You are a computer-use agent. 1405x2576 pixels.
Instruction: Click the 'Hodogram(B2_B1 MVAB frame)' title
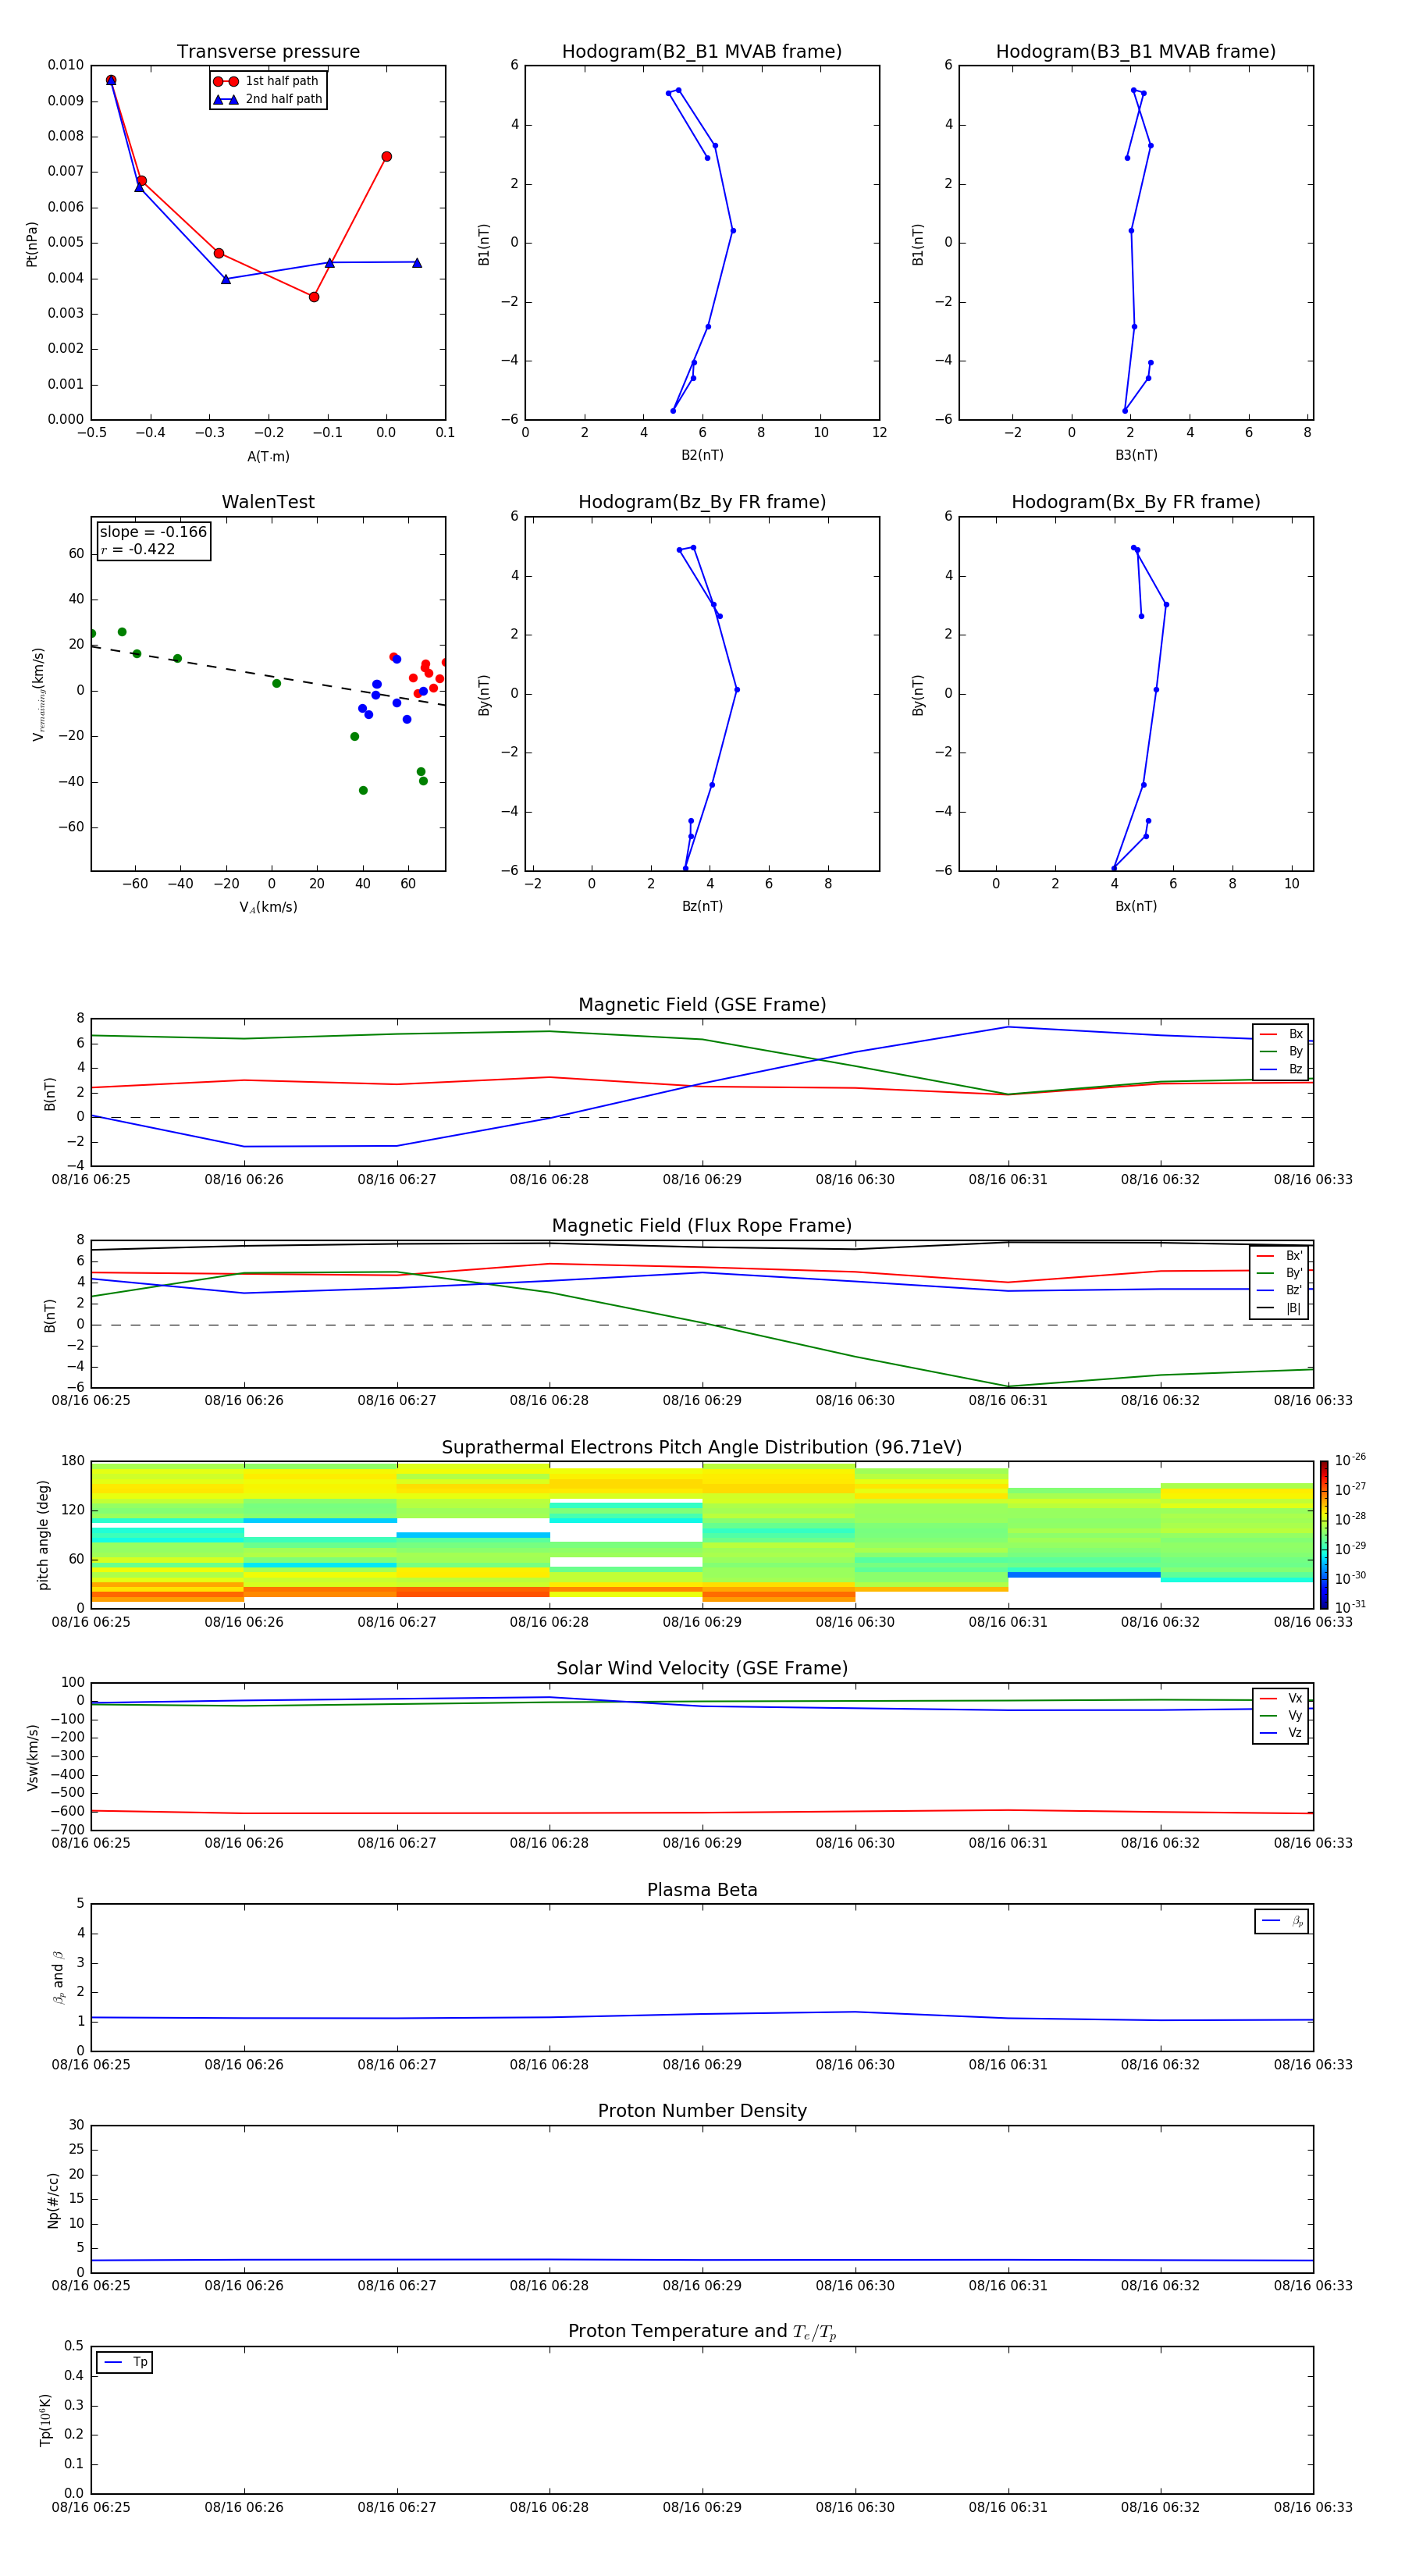702,52
